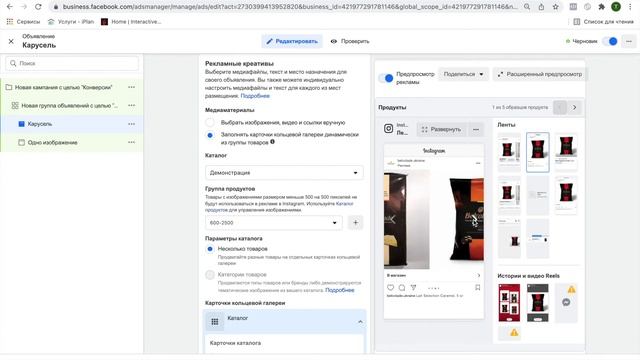Open Chrome three-dot menu
The height and width of the screenshot is (360, 640).
630,7
